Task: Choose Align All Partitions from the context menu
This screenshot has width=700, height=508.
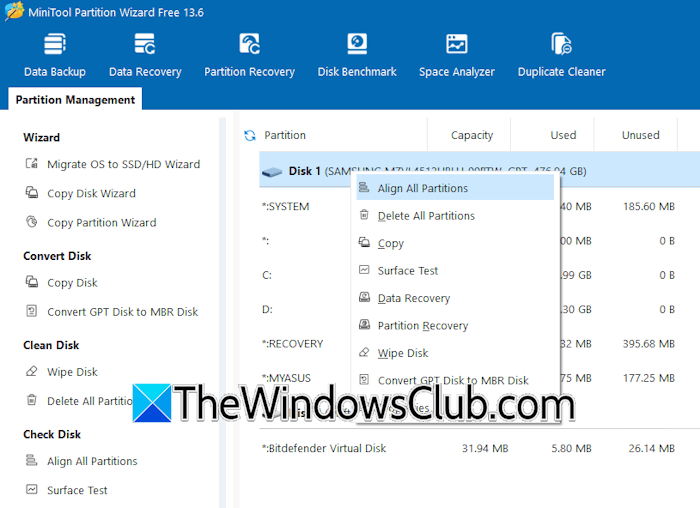Action: (455, 188)
